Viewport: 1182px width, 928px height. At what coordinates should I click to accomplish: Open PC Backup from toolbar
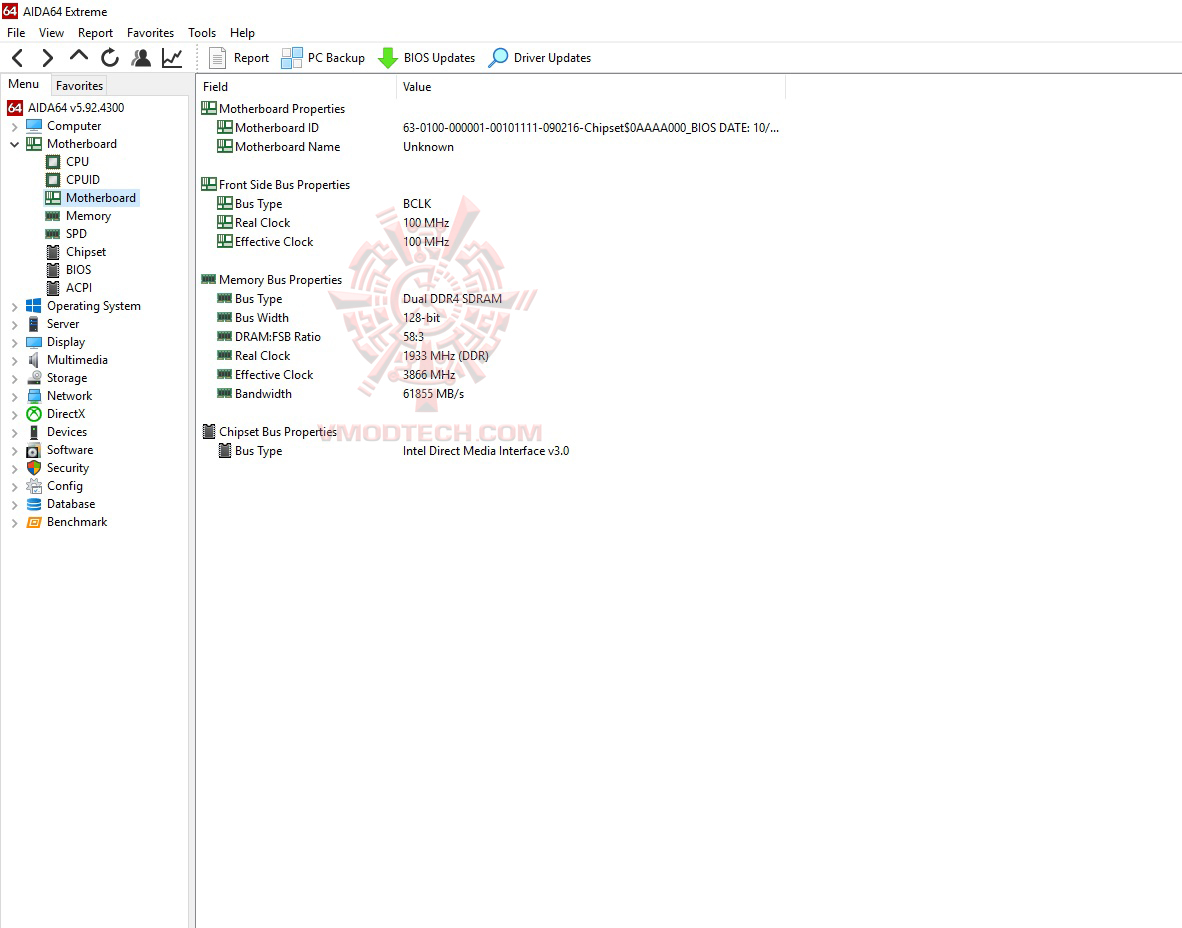tap(323, 58)
